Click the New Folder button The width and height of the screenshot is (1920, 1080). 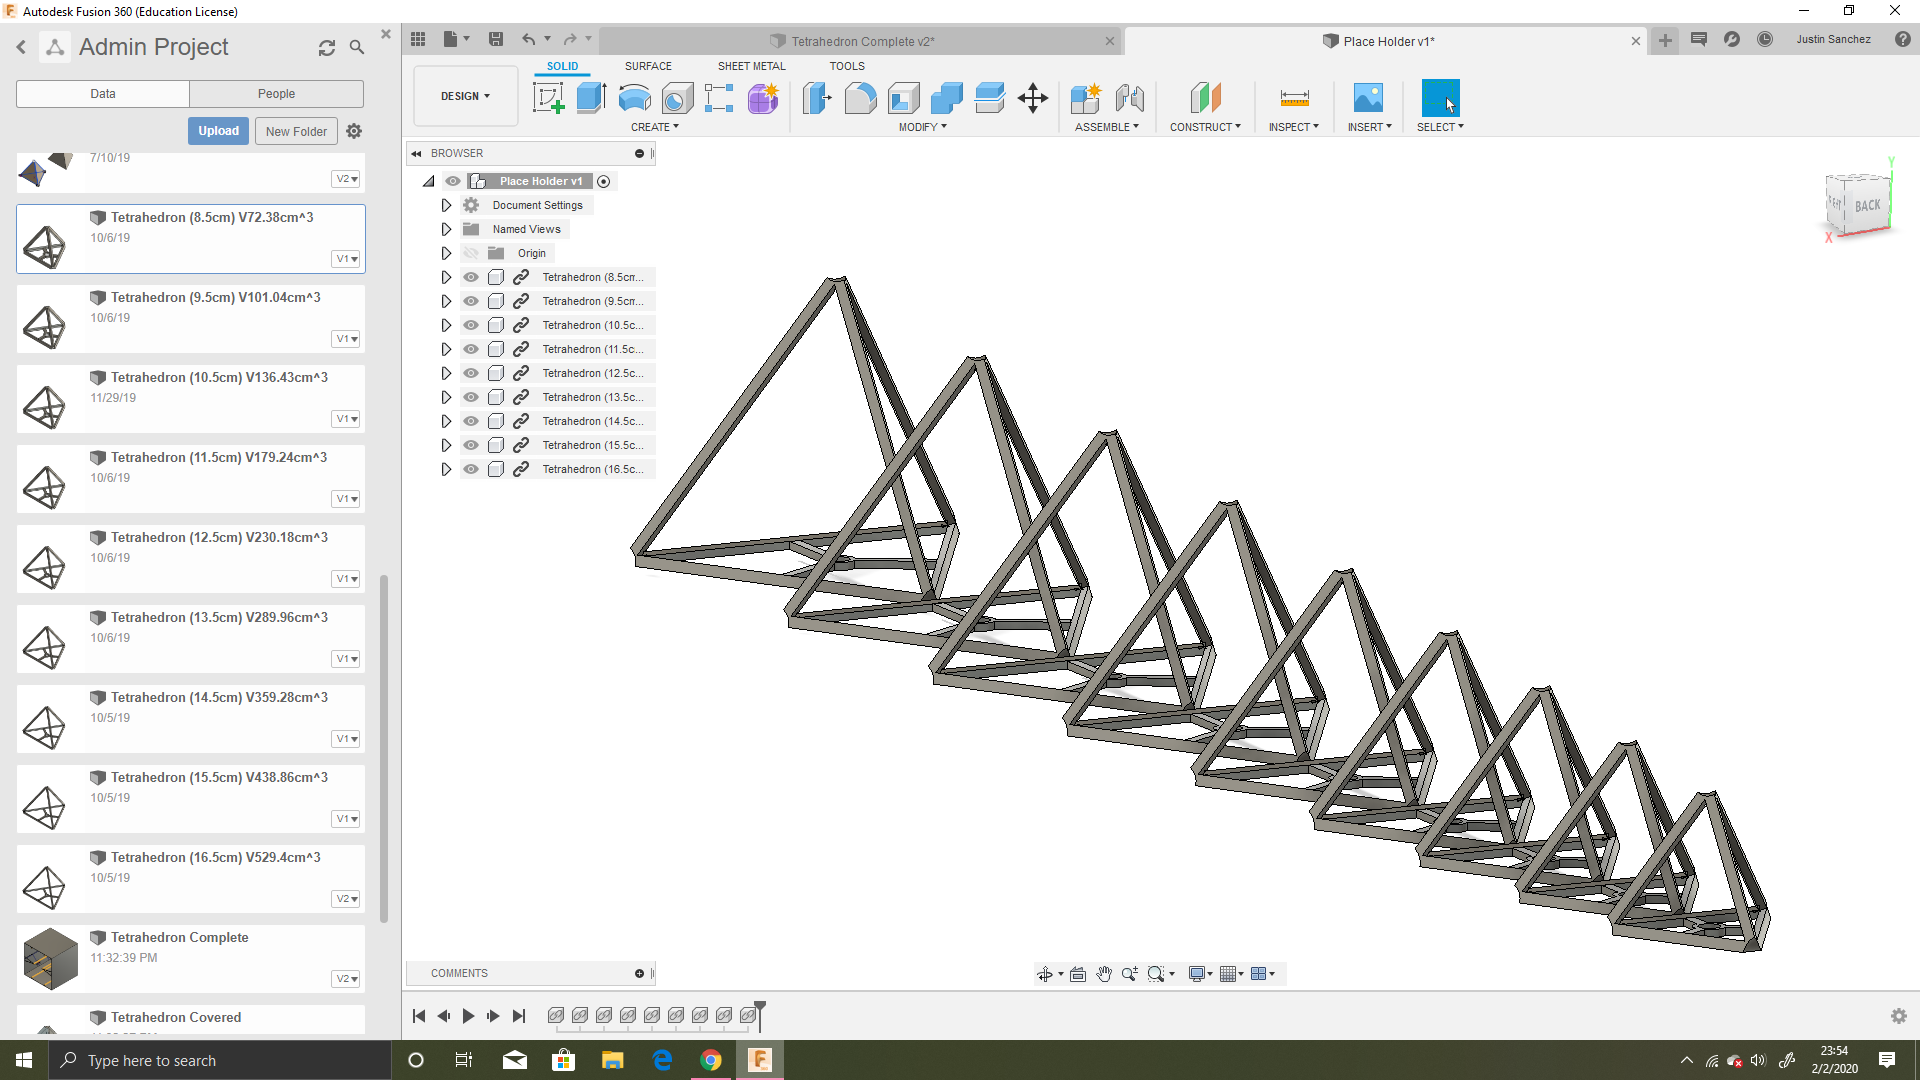coord(296,131)
